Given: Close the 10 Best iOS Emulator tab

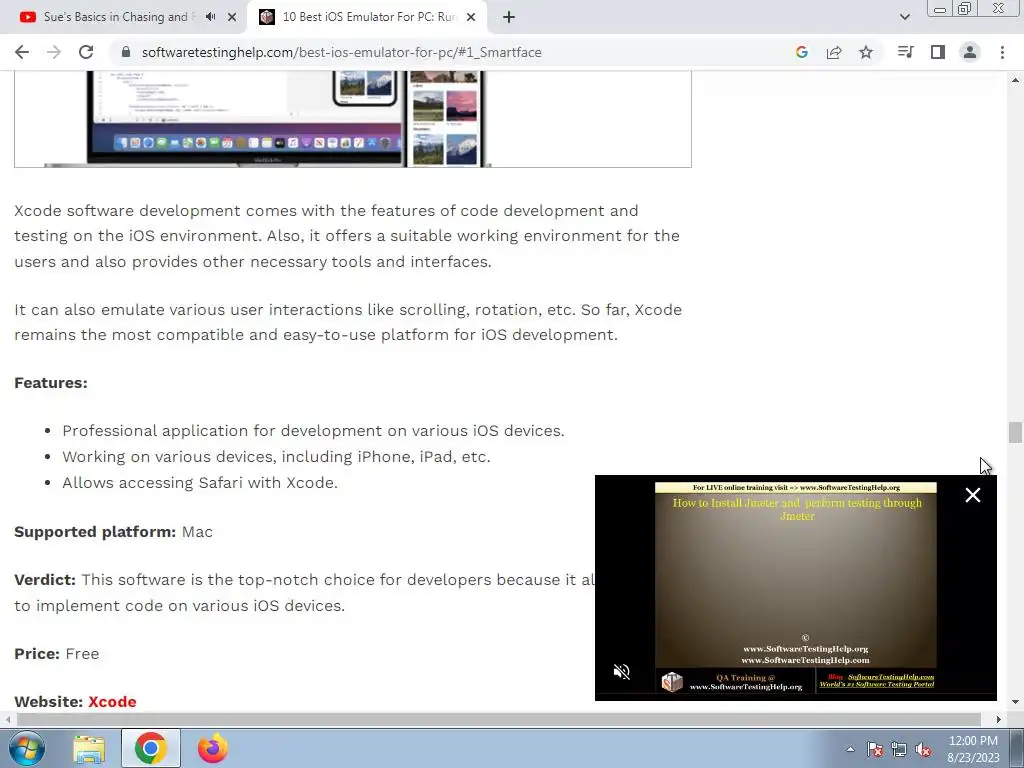Looking at the screenshot, I should click(471, 17).
